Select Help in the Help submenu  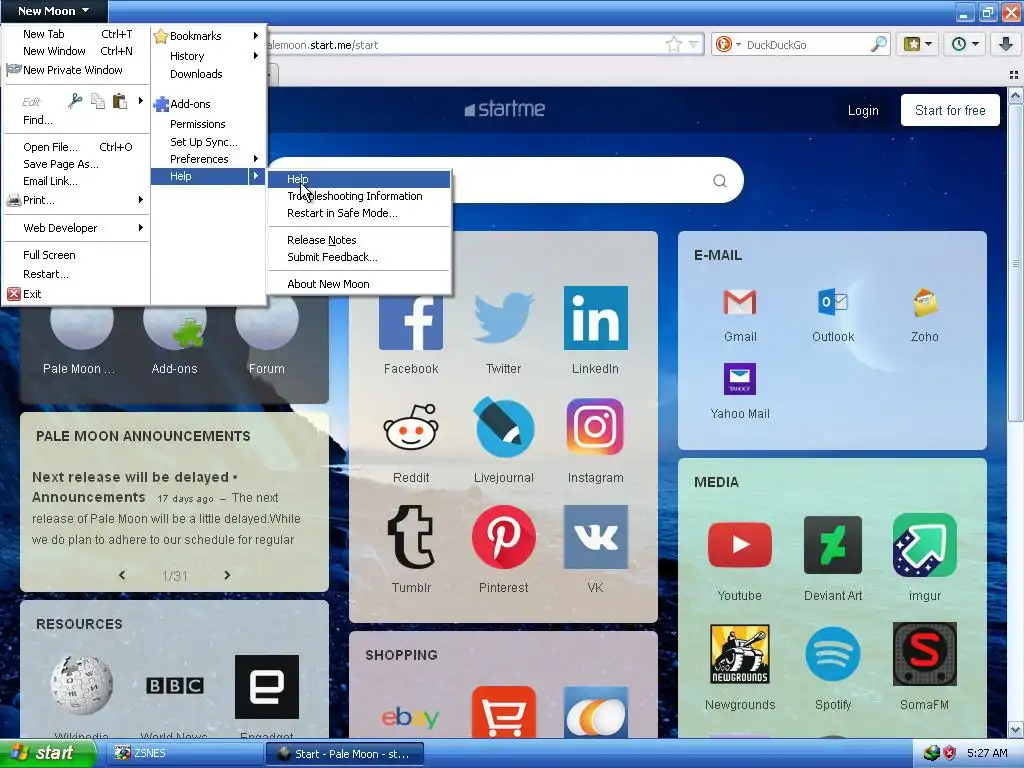coord(359,179)
